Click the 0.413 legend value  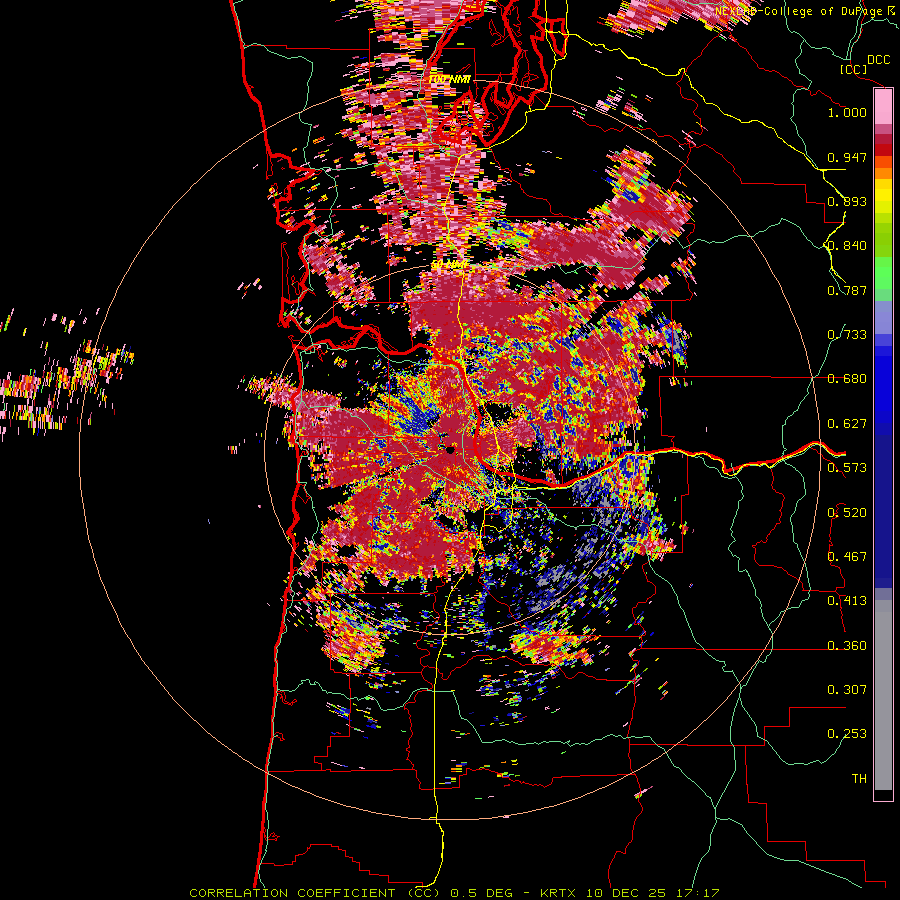(847, 601)
